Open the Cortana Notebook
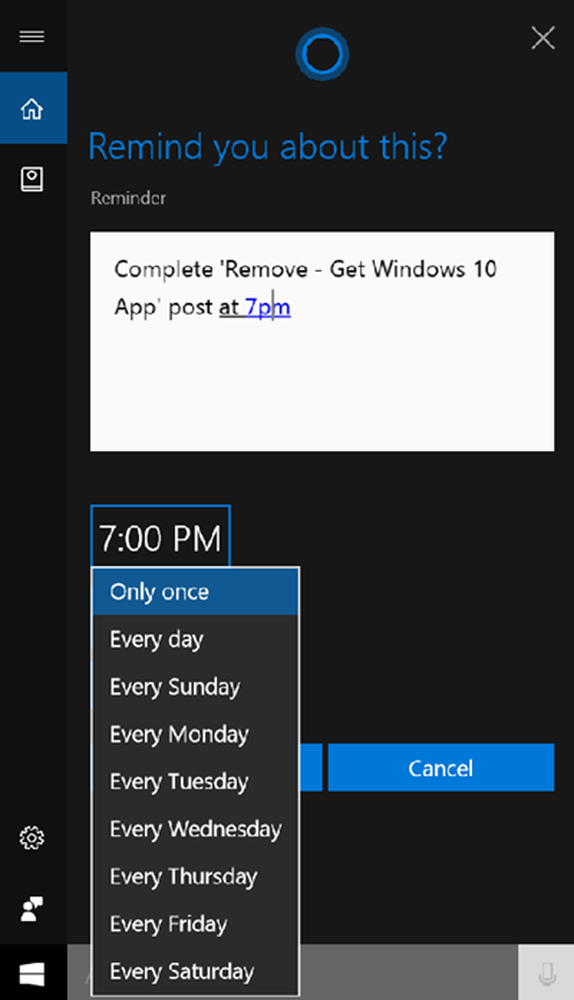 pyautogui.click(x=32, y=179)
